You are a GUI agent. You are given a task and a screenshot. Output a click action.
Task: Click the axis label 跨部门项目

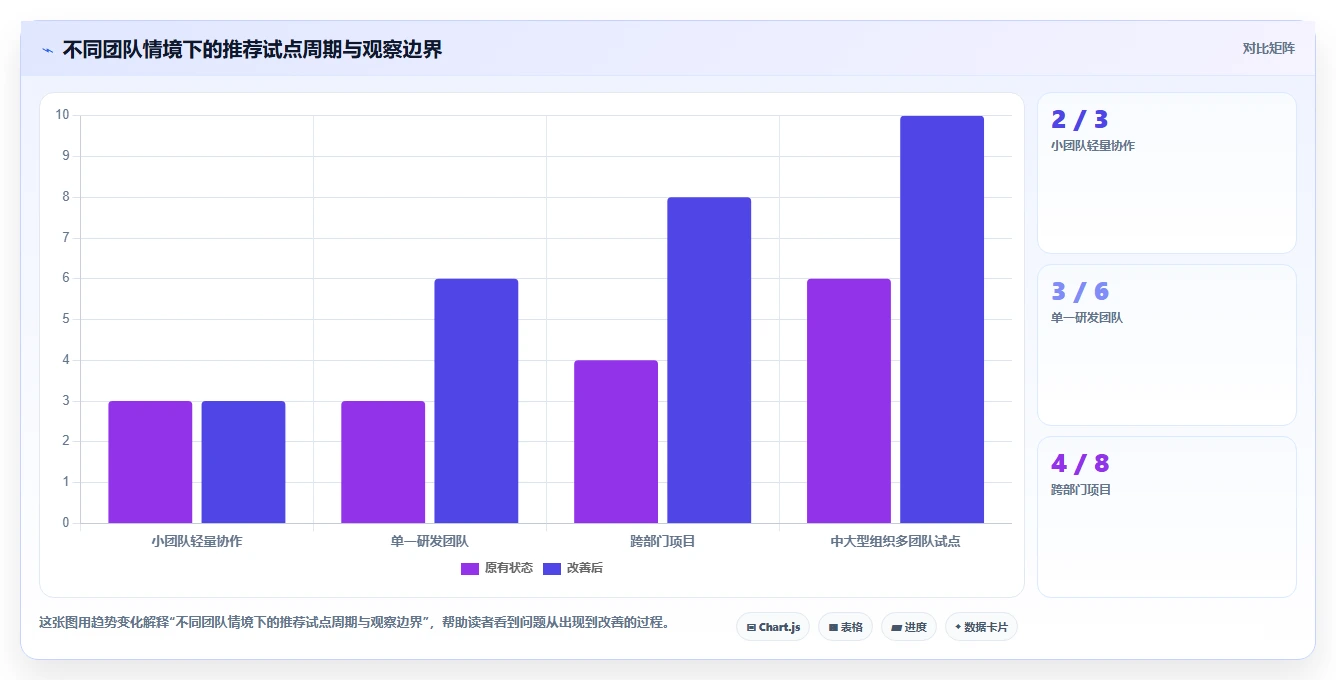(663, 541)
